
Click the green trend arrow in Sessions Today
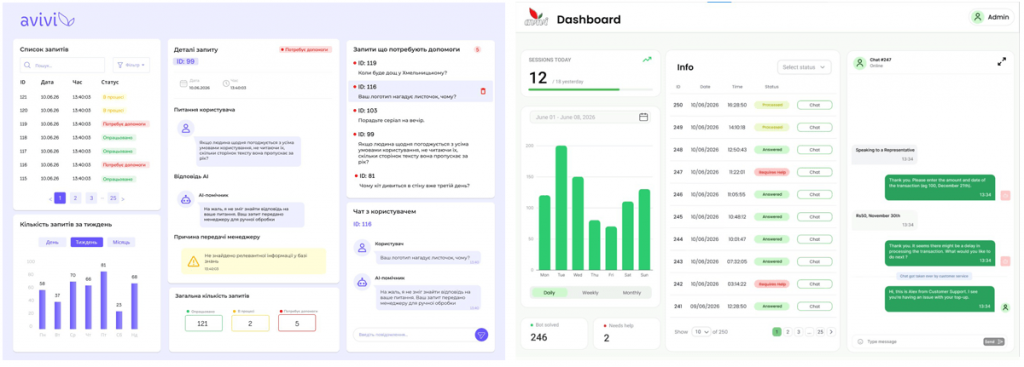(647, 59)
